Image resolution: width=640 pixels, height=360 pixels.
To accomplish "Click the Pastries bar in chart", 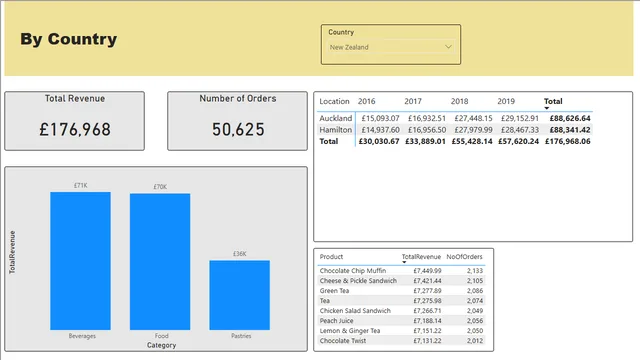I will (x=240, y=295).
